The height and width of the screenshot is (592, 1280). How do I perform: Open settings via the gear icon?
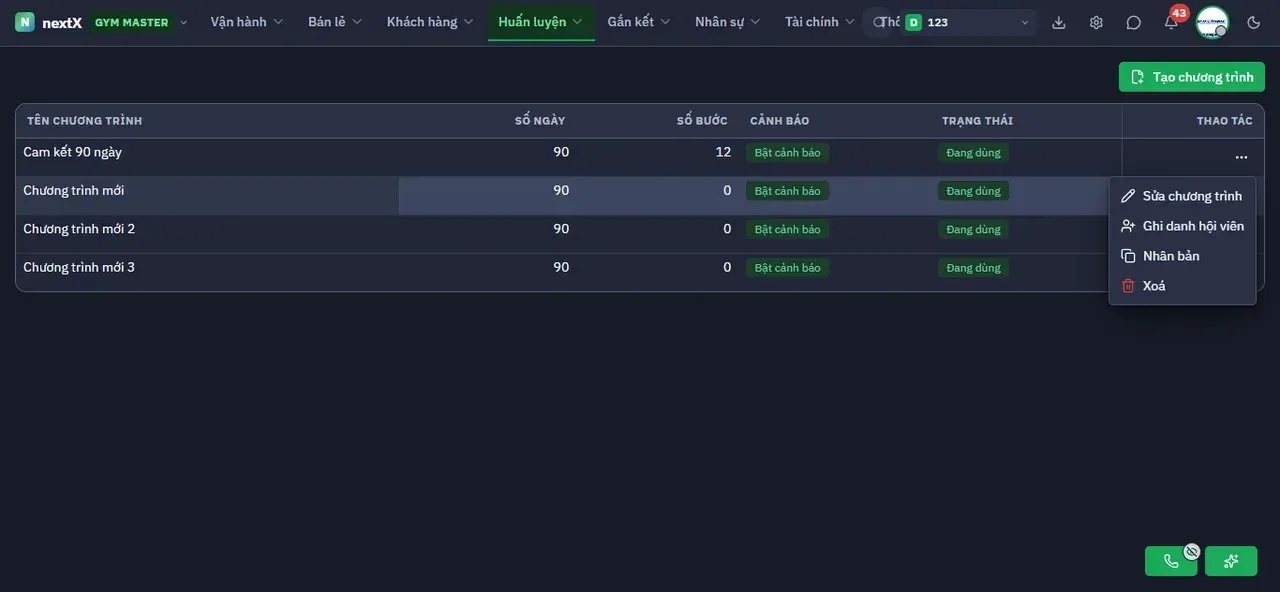pos(1096,22)
